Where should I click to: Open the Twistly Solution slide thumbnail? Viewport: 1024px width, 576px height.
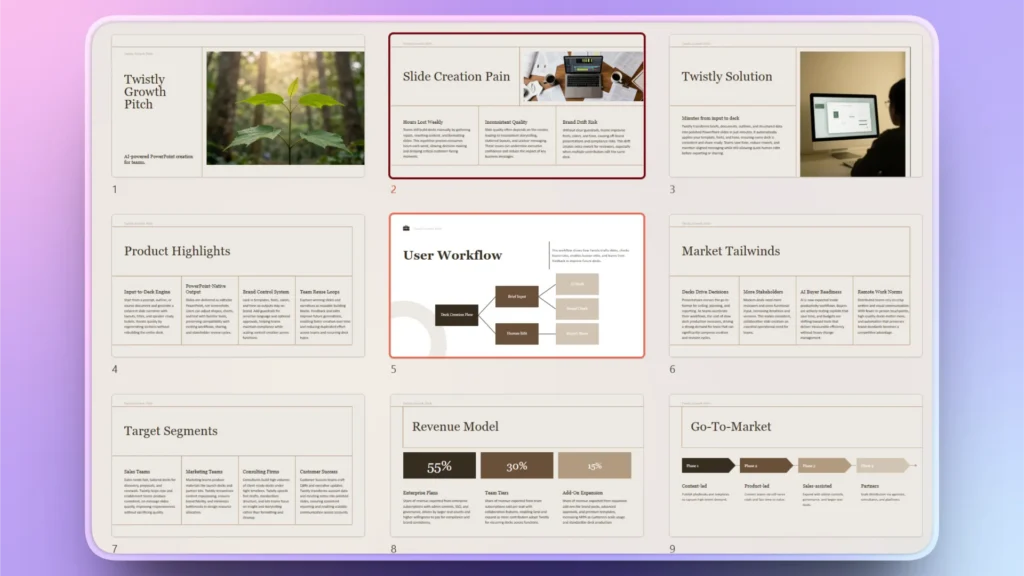click(x=795, y=106)
